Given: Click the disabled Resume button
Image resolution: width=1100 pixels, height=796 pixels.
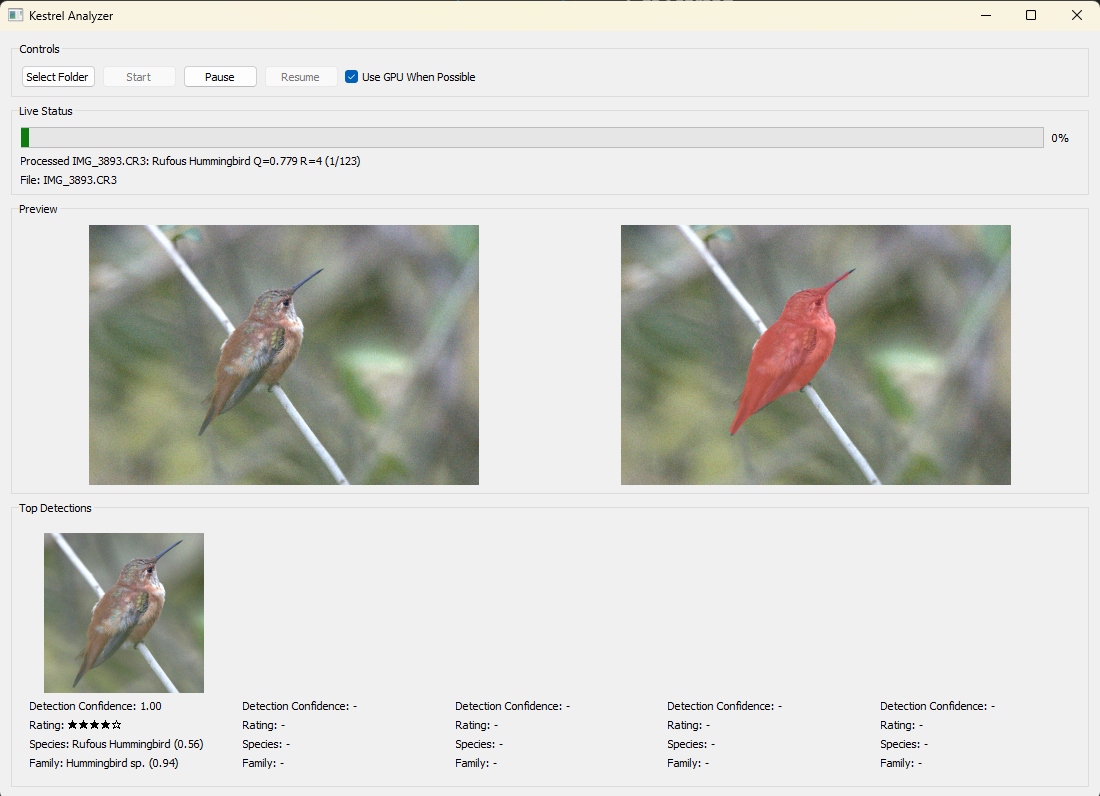Looking at the screenshot, I should [301, 76].
